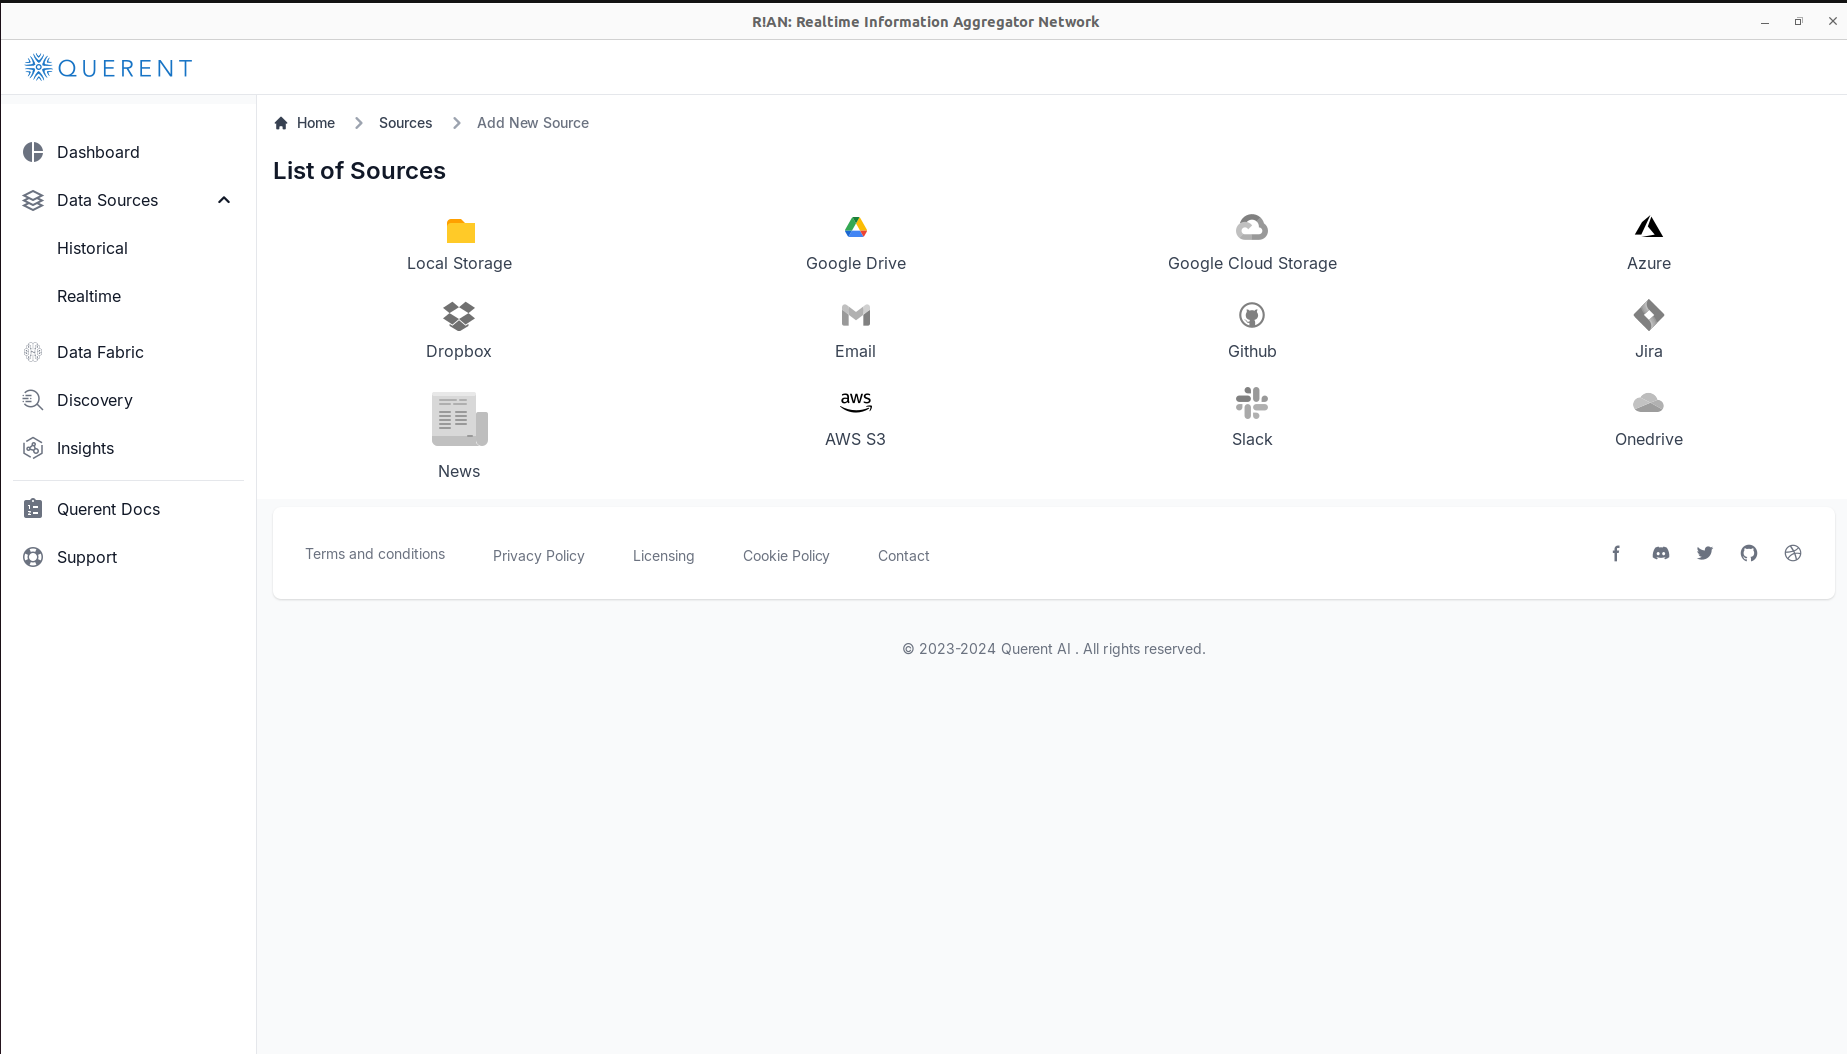Choose the Slack source icon

(x=1252, y=403)
